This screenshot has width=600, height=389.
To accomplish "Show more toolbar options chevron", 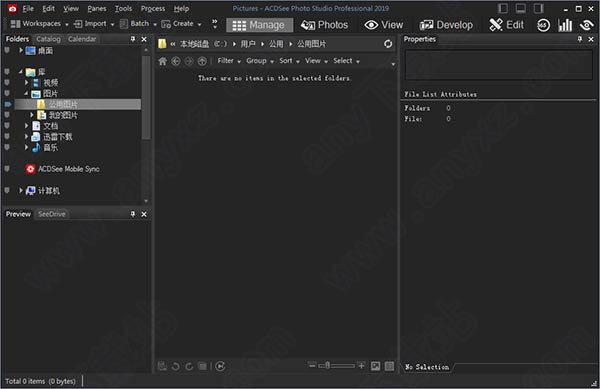I will click(x=215, y=24).
